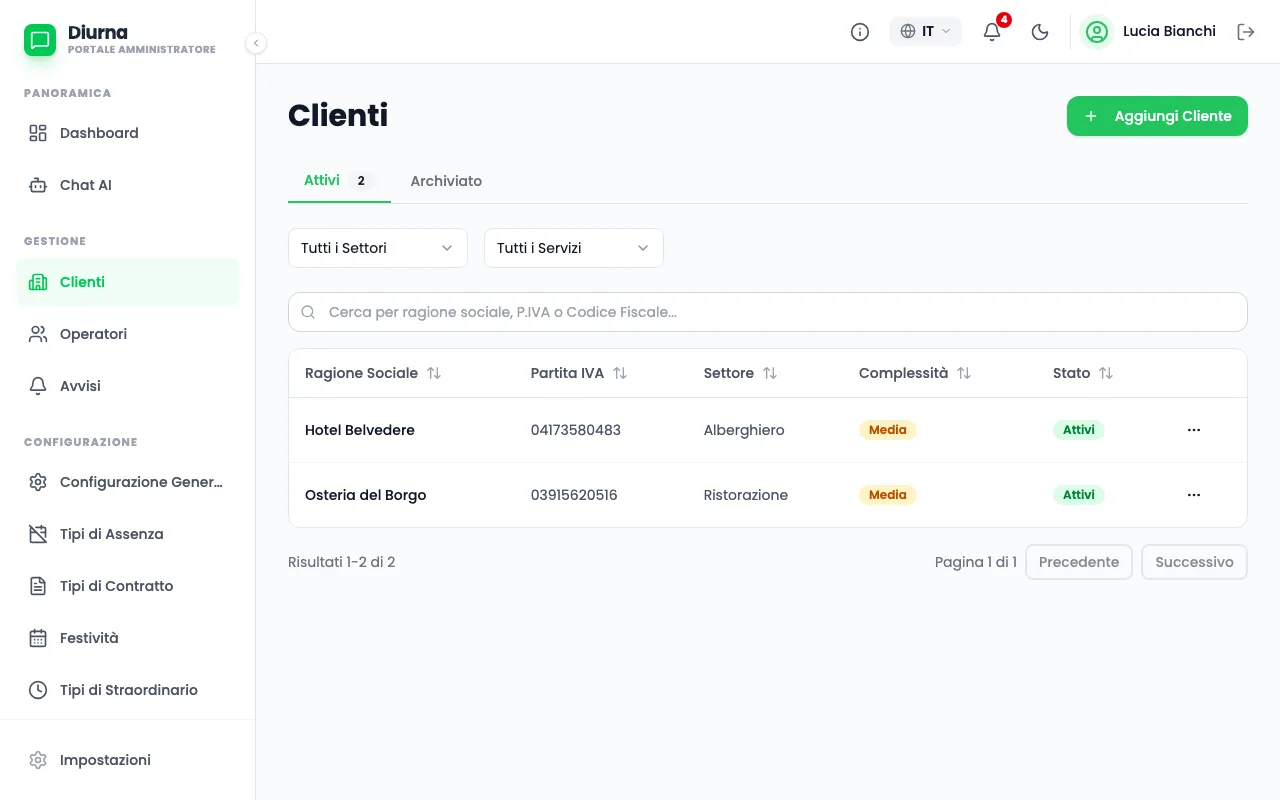Toggle dark mode moon icon
Screen dimensions: 1280x800
[1040, 32]
